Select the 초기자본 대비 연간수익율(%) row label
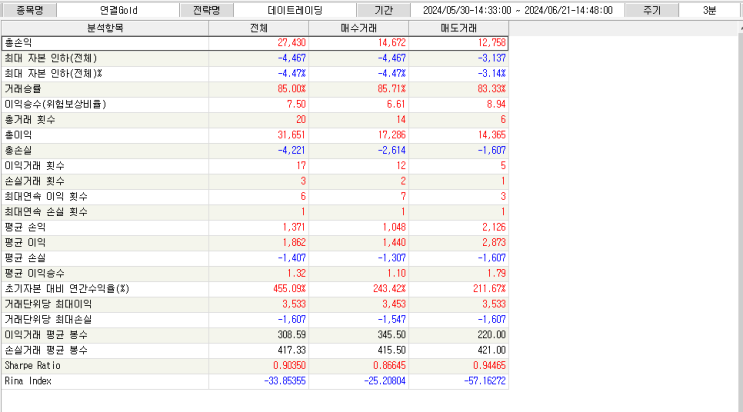 coord(67,288)
